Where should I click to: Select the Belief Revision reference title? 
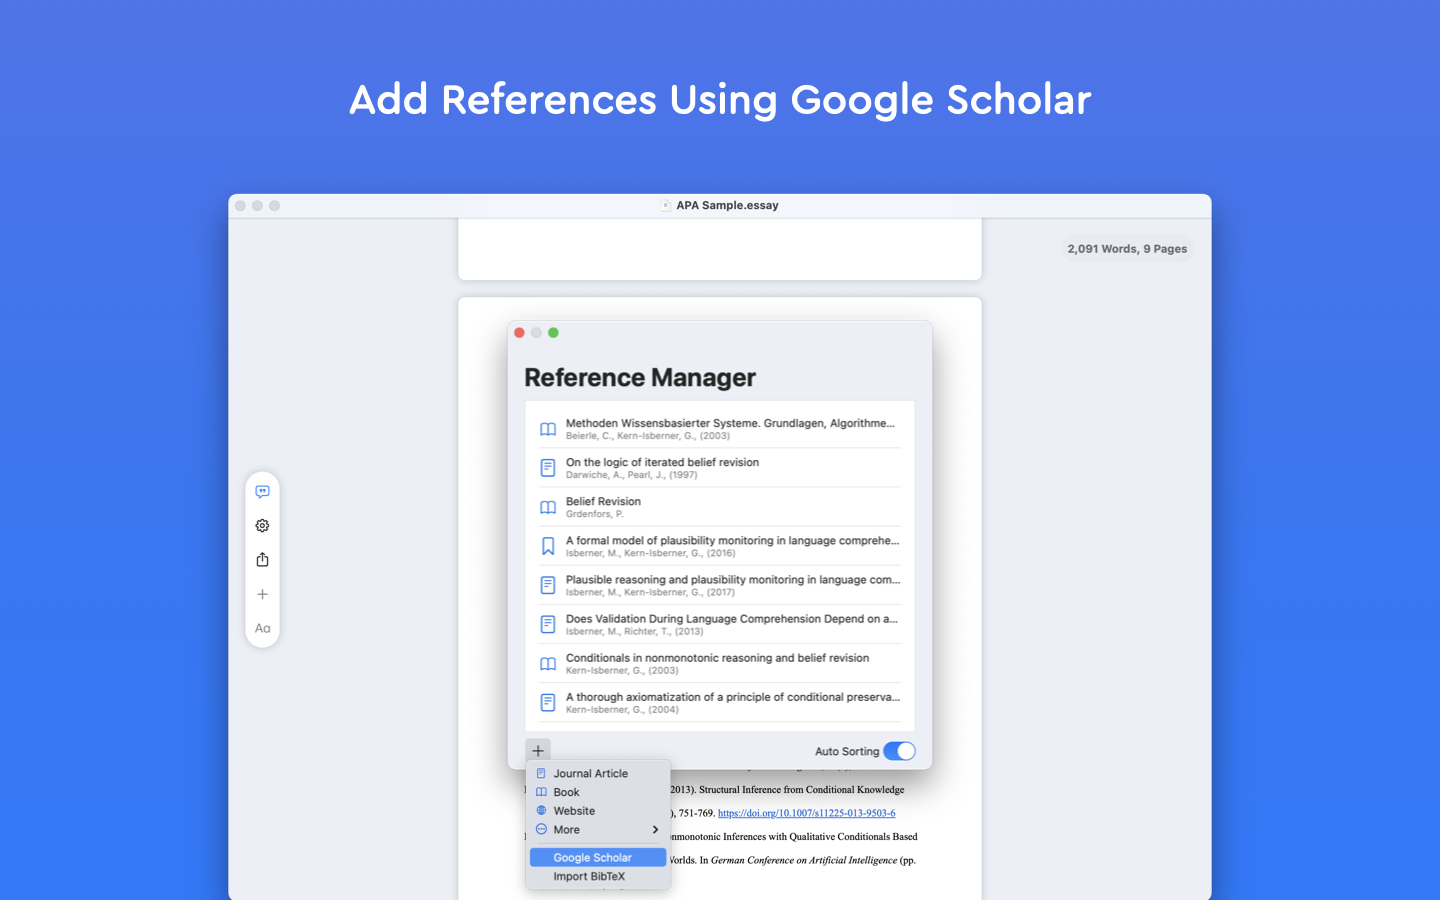click(x=603, y=501)
